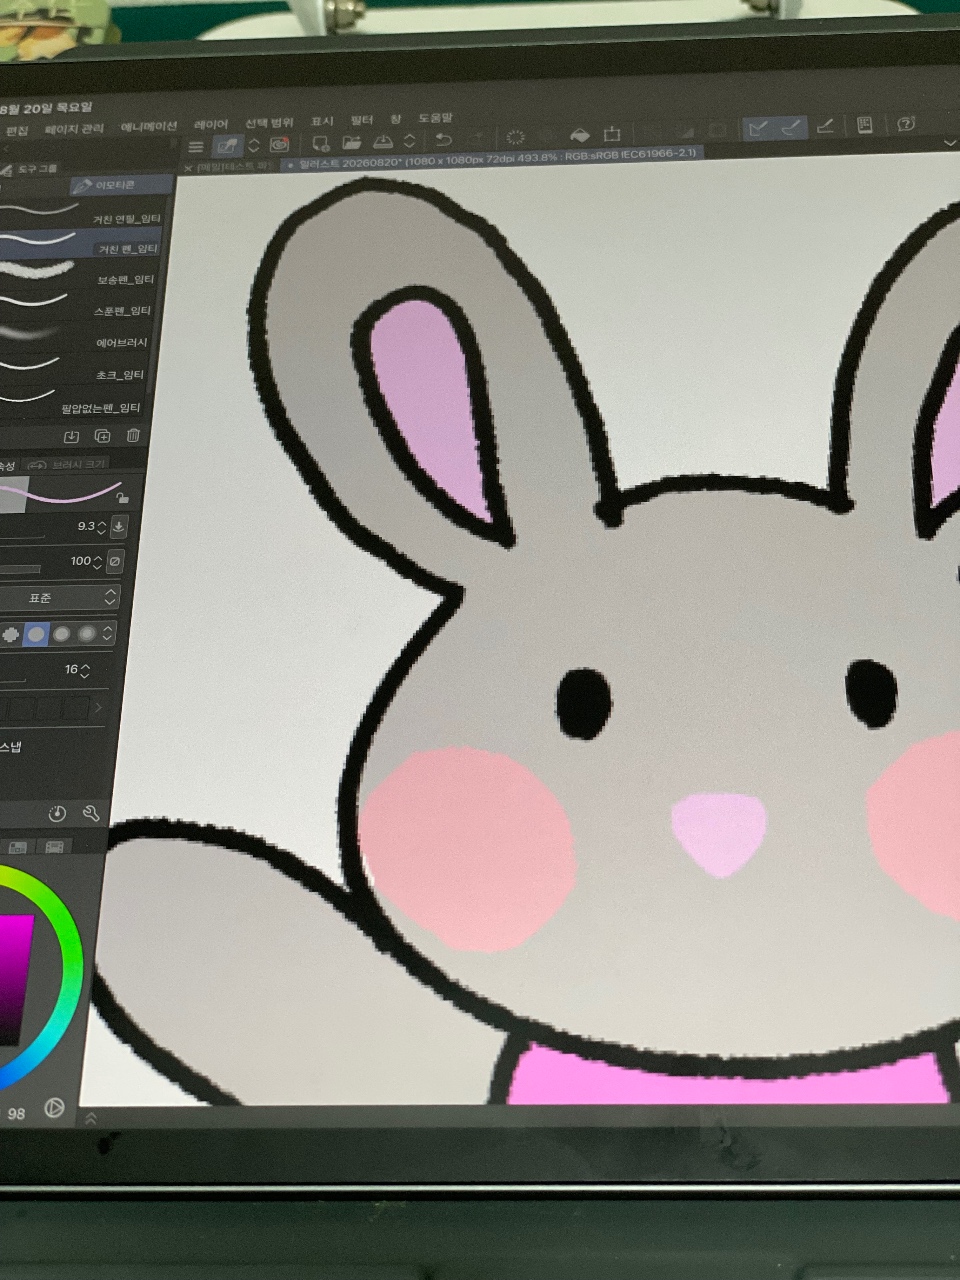Toggle the brush stroke preview lock icon
960x1280 pixels.
(122, 498)
